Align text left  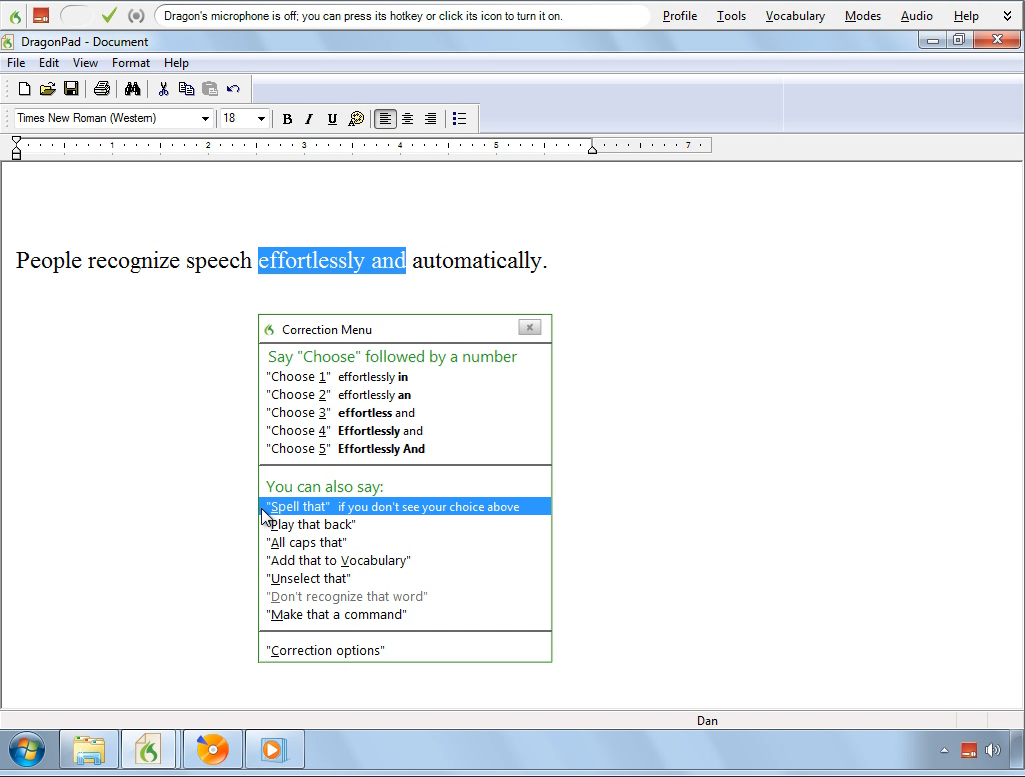[x=385, y=119]
